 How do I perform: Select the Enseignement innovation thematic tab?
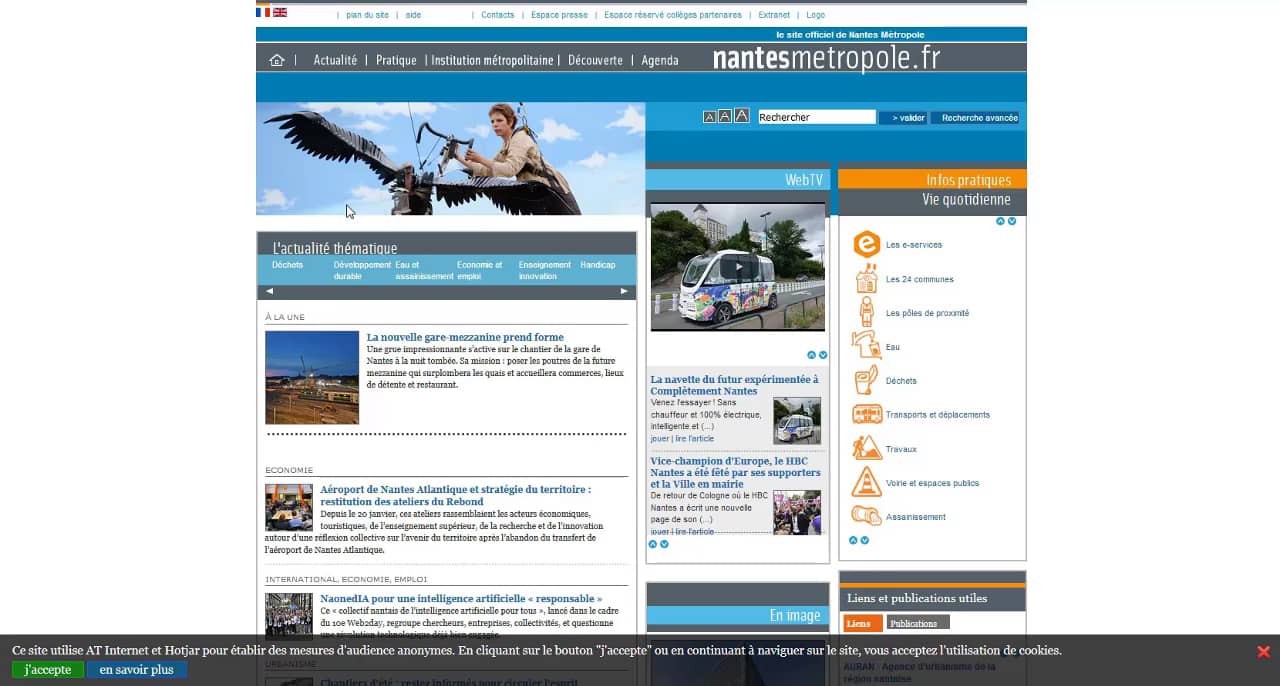pyautogui.click(x=545, y=270)
